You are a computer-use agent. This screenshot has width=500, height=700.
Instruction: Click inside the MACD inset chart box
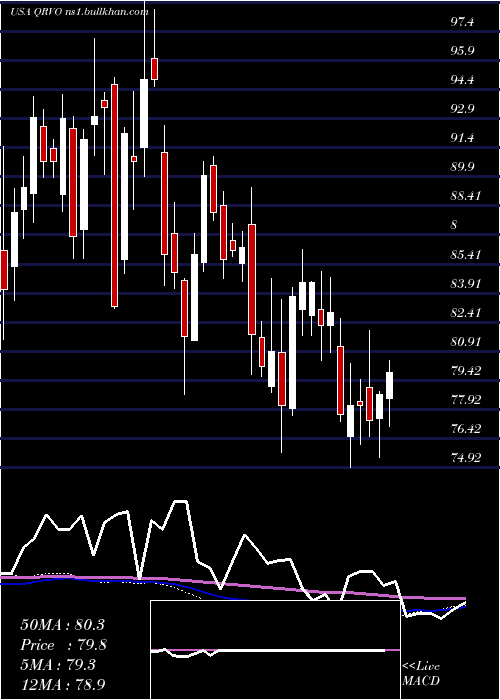point(275,650)
